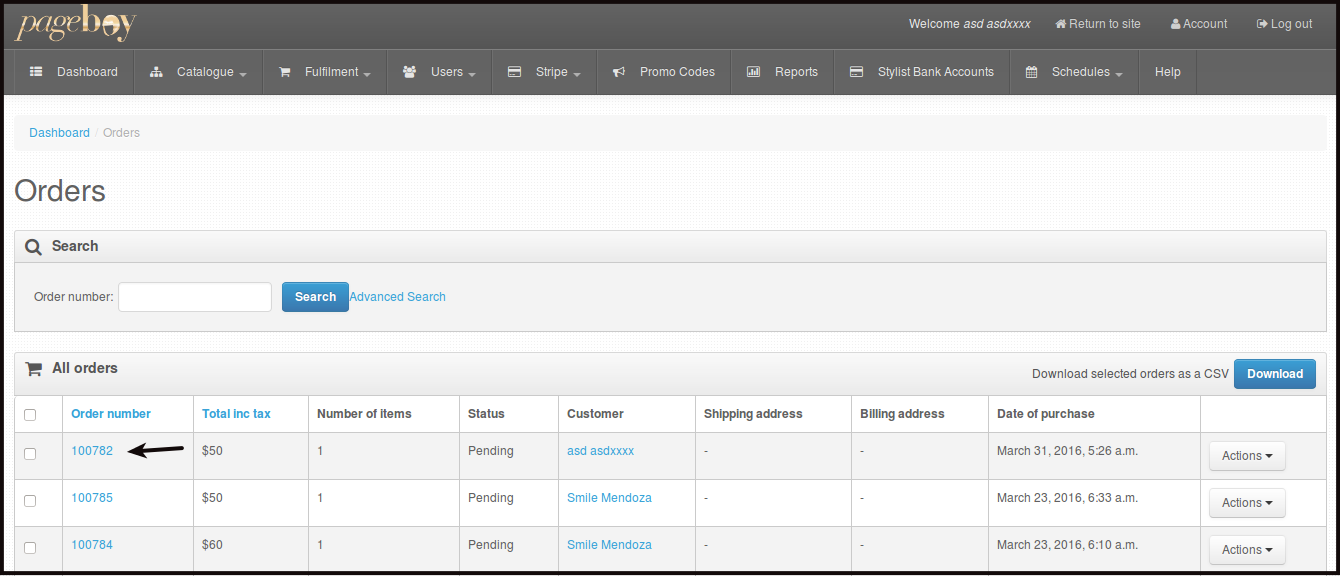This screenshot has width=1340, height=576.
Task: Open Actions dropdown for order 100785
Action: click(x=1247, y=503)
